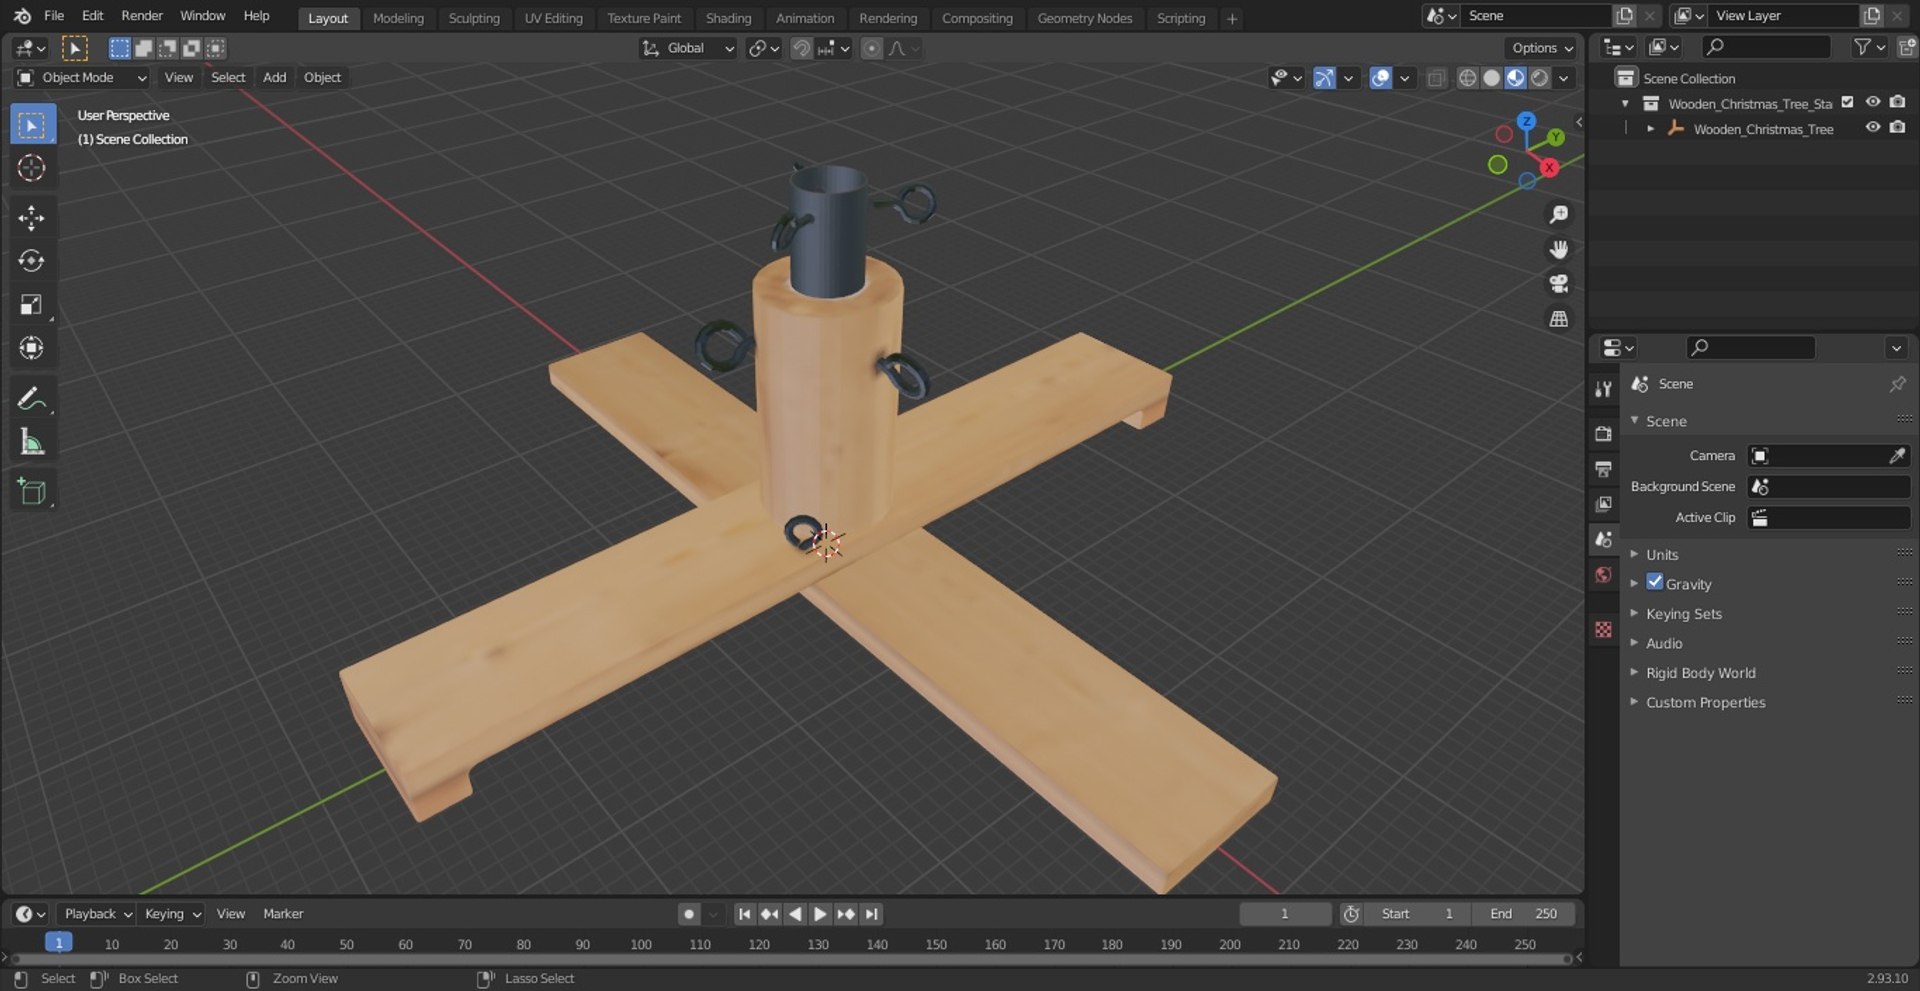Switch to the Shading workspace tab
This screenshot has height=991, width=1920.
(728, 18)
